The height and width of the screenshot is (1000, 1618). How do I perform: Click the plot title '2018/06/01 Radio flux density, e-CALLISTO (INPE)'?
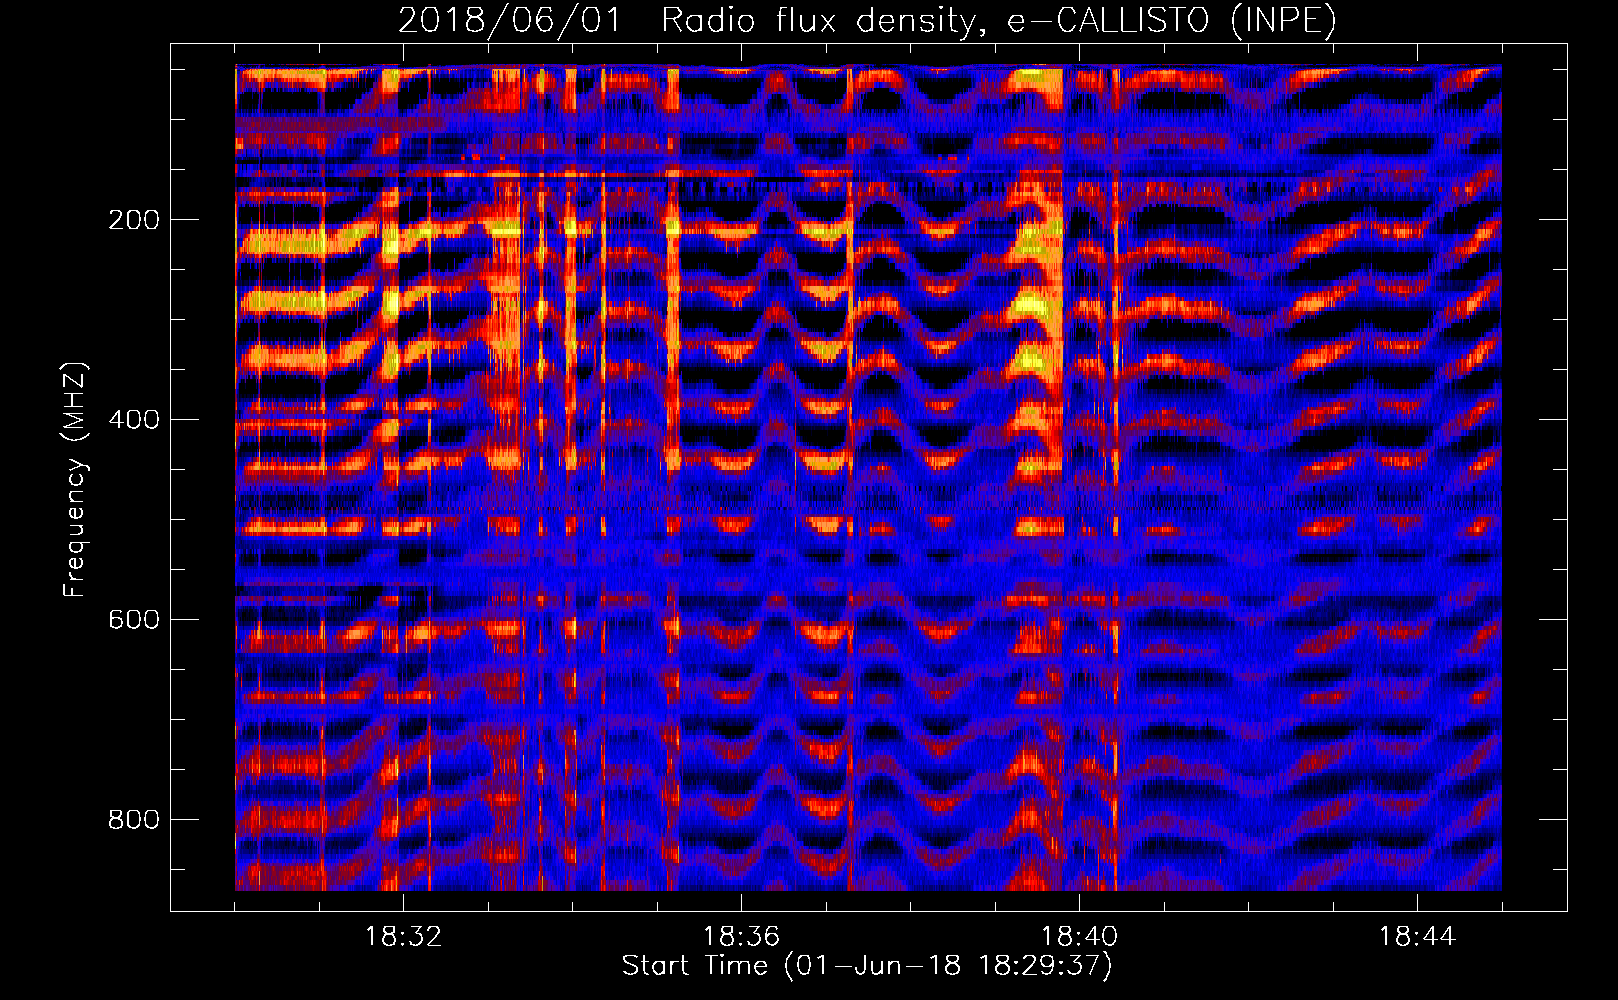(867, 21)
